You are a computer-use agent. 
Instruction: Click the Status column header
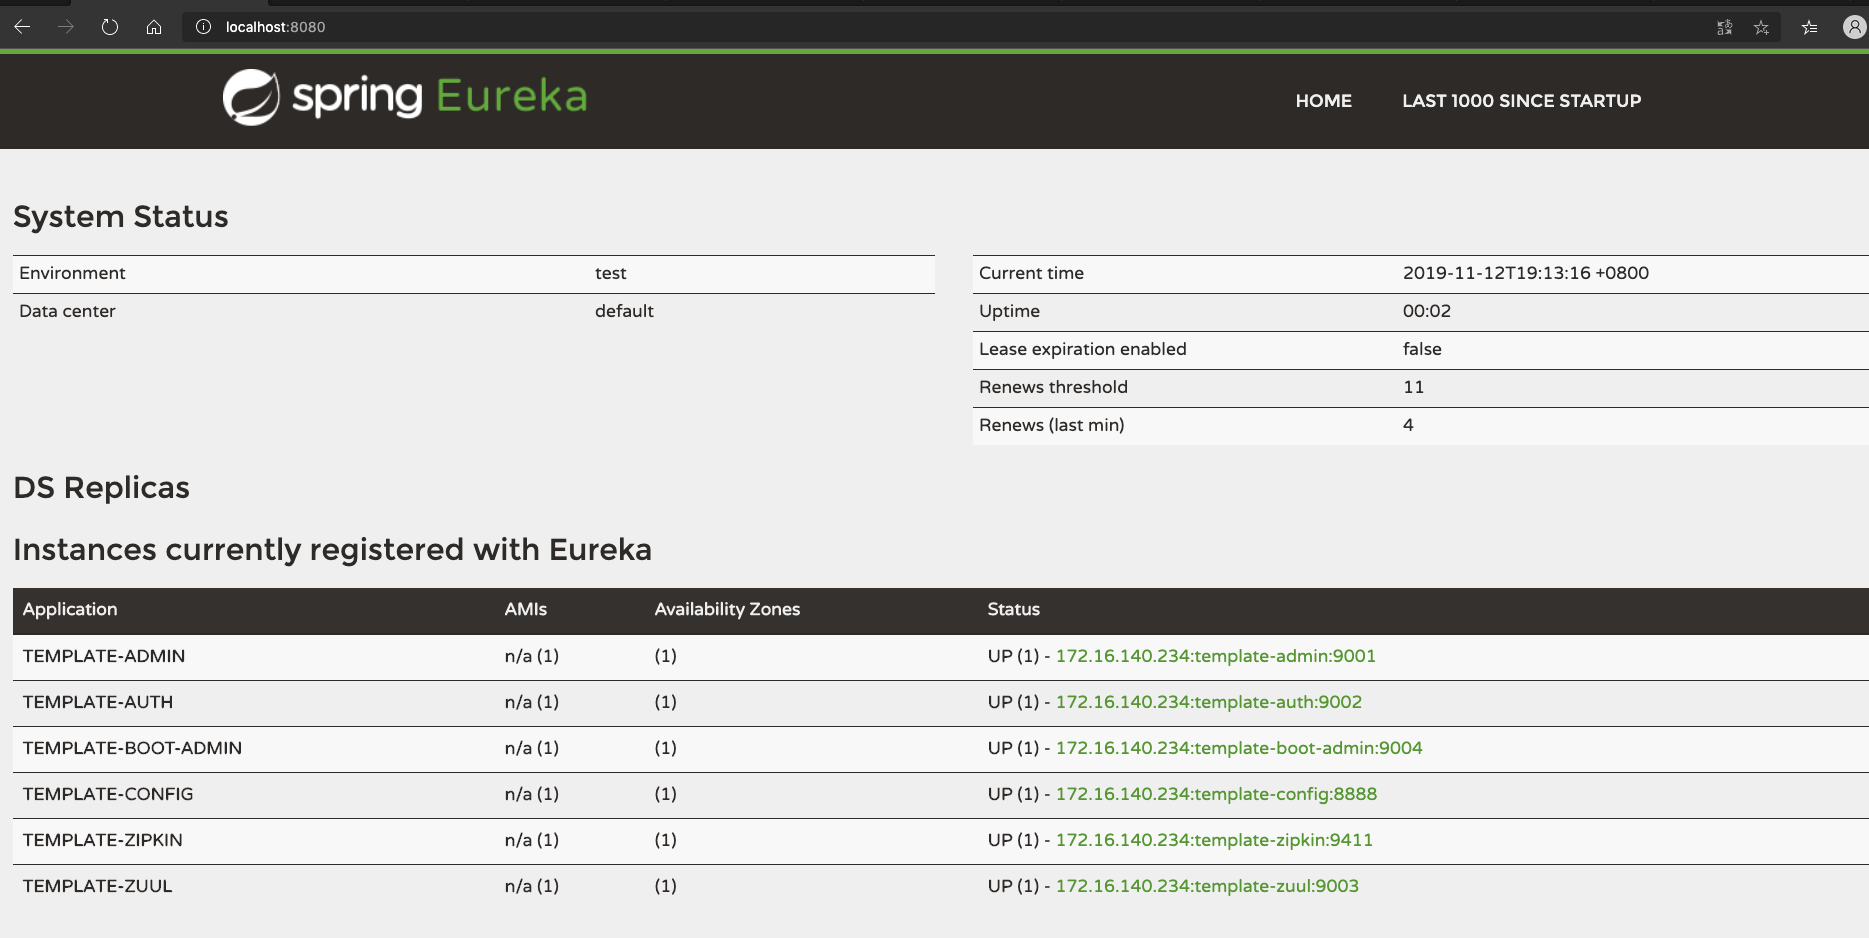pos(1014,610)
